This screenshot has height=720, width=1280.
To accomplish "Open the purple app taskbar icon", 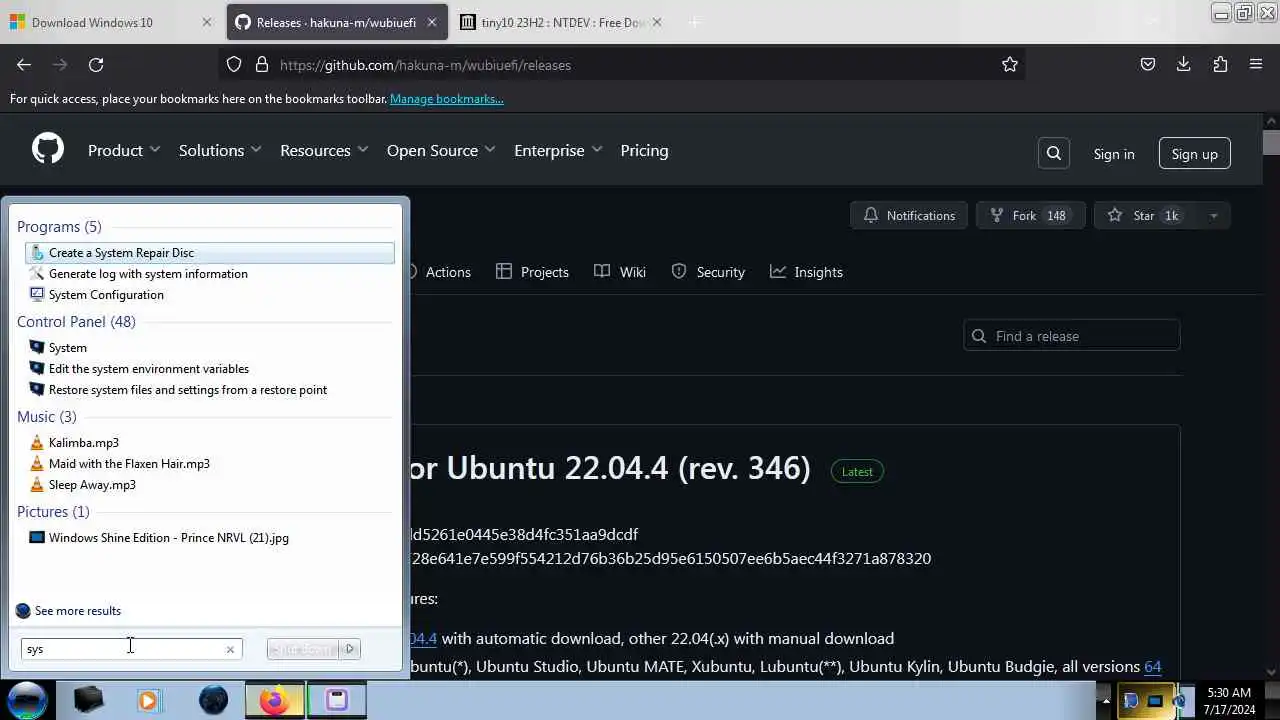I will click(337, 700).
